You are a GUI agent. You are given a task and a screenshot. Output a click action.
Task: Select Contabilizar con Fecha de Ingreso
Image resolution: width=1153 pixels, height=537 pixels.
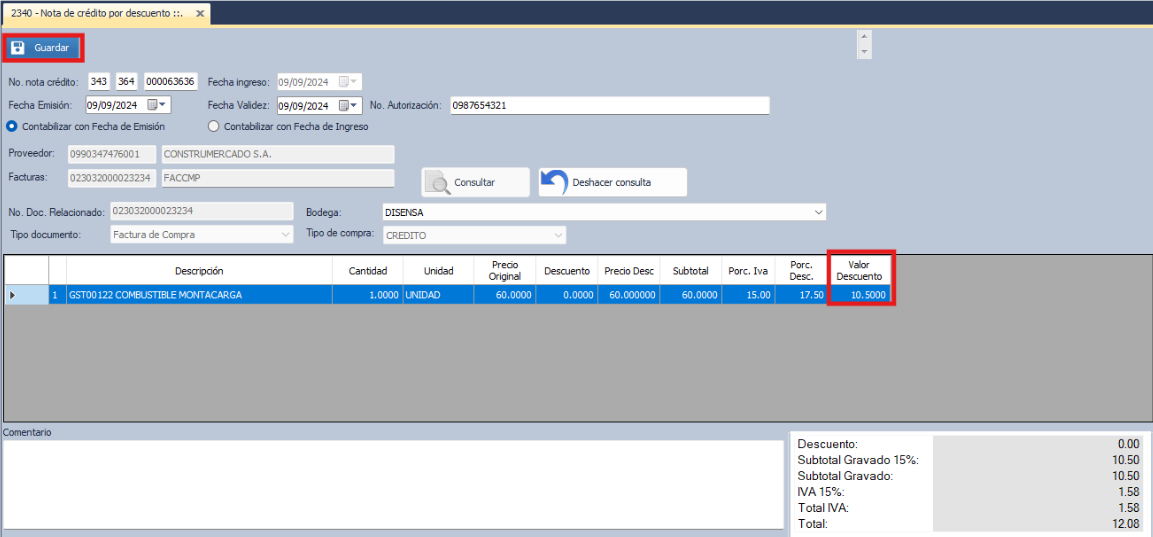click(213, 127)
